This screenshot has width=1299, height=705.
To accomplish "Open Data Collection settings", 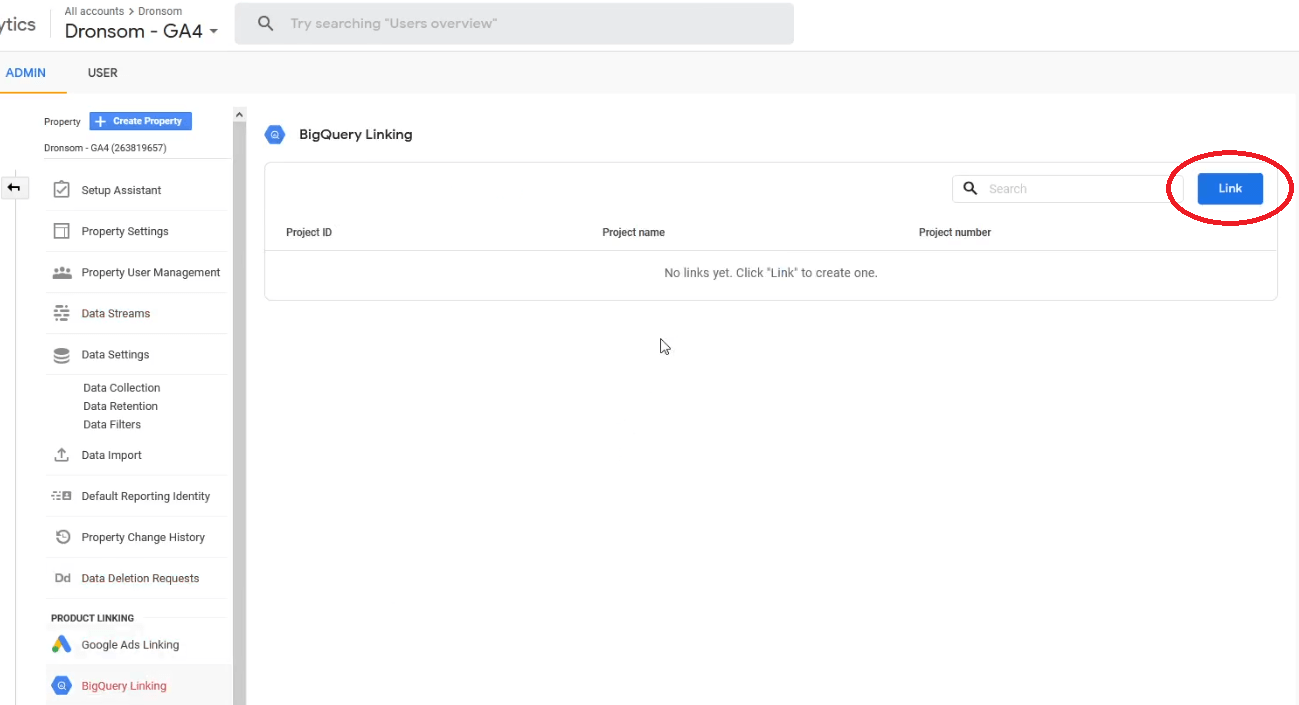I will pos(122,388).
